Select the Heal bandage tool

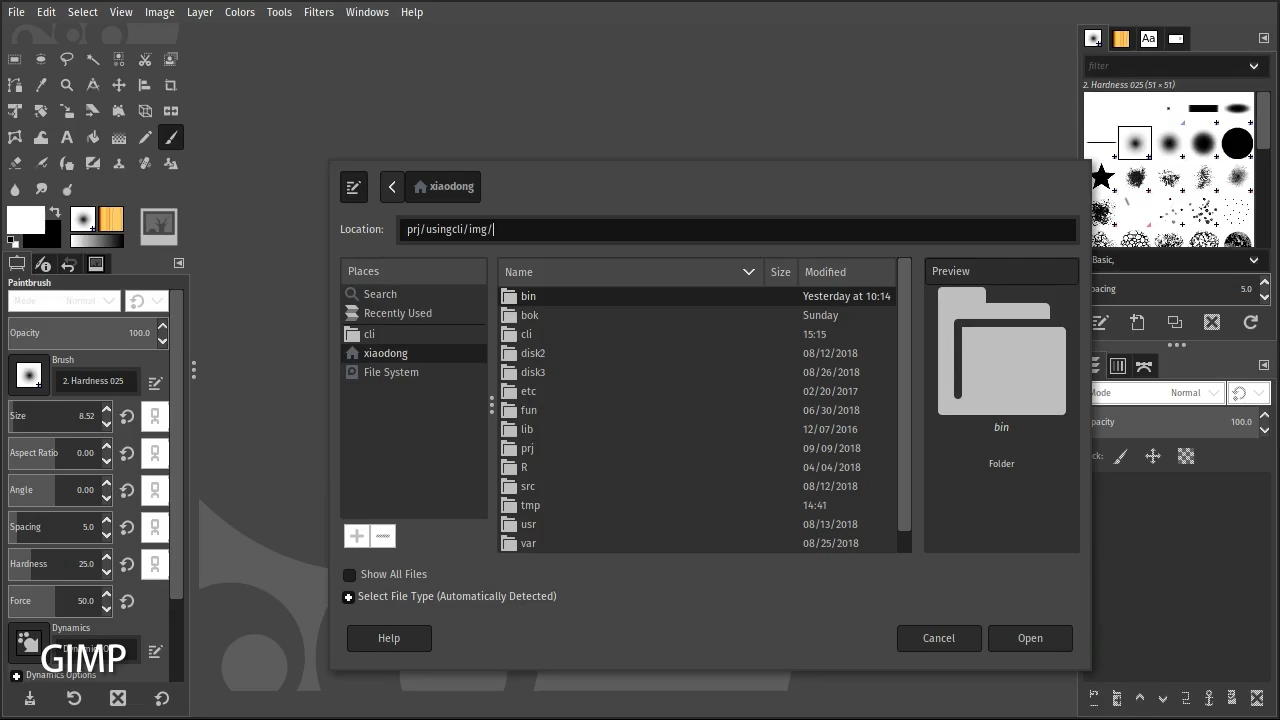coord(145,163)
